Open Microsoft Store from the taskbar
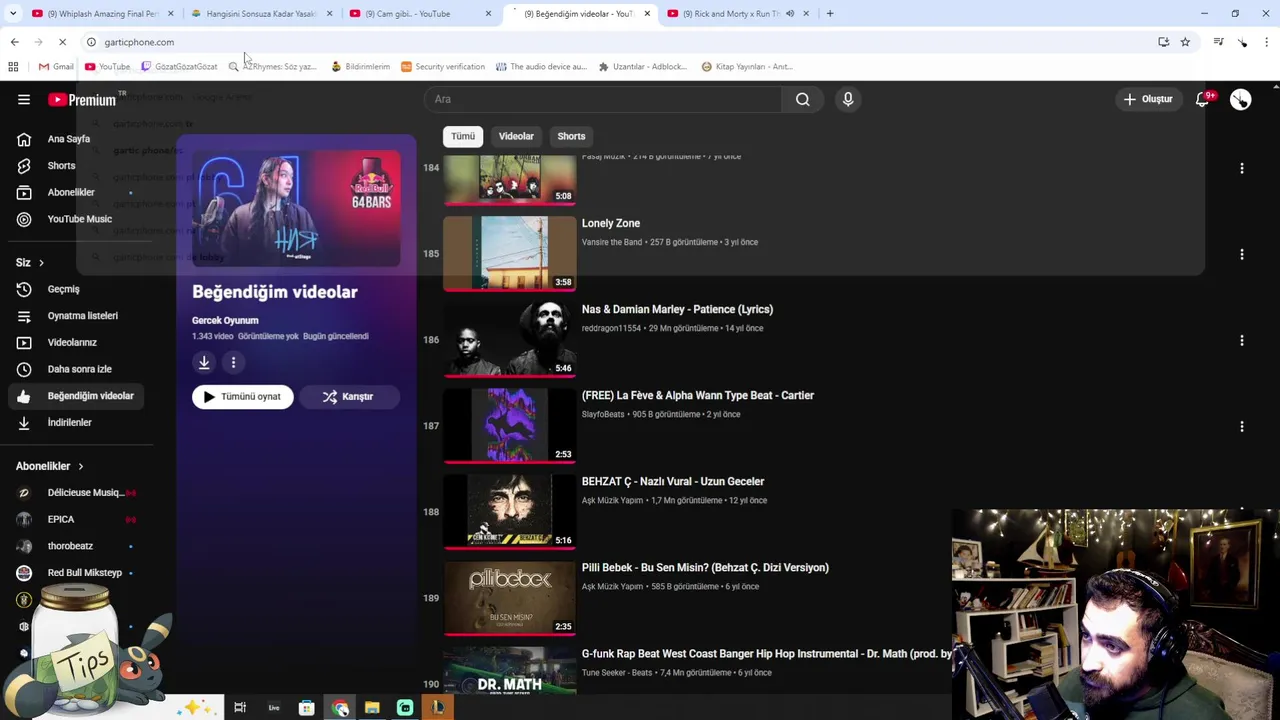1280x720 pixels. [x=307, y=708]
